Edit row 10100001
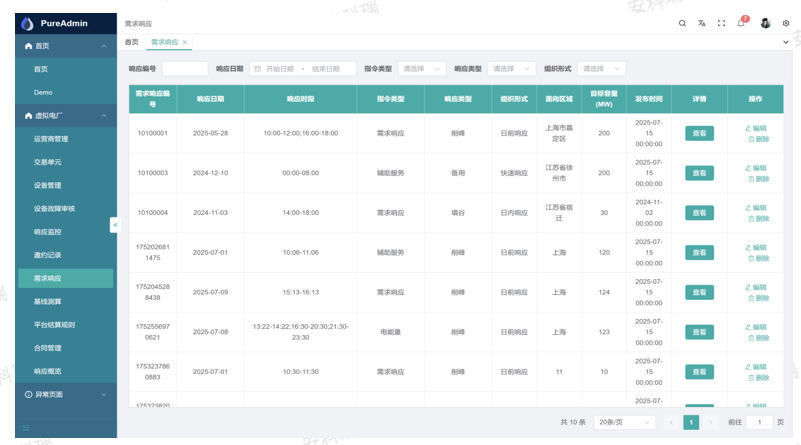 pyautogui.click(x=756, y=128)
